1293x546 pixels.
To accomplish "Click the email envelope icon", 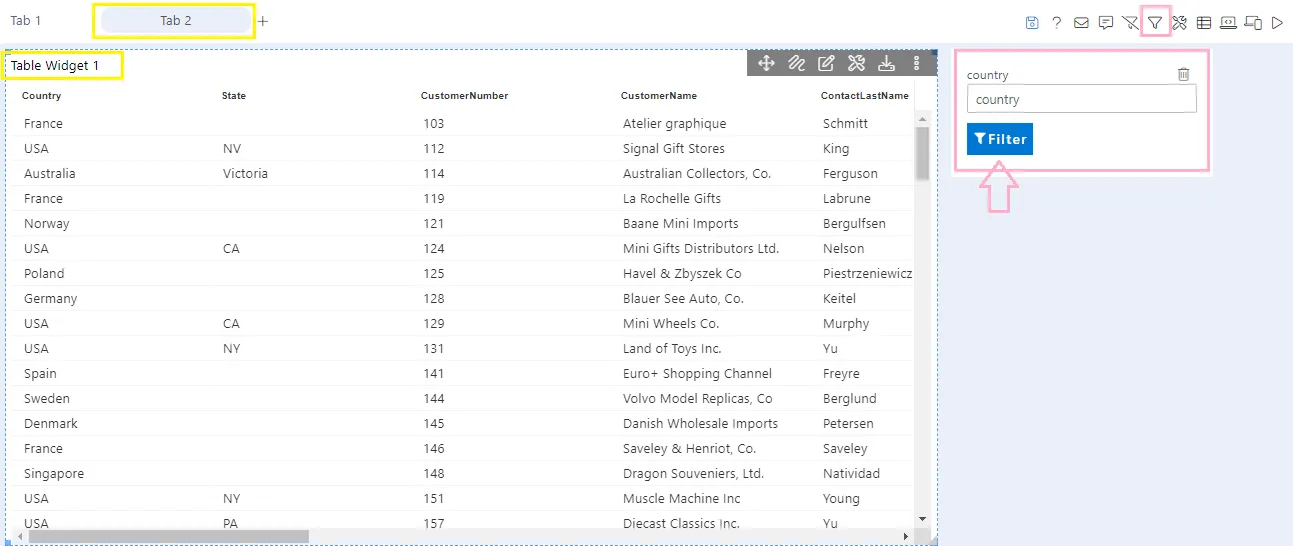I will (1081, 22).
